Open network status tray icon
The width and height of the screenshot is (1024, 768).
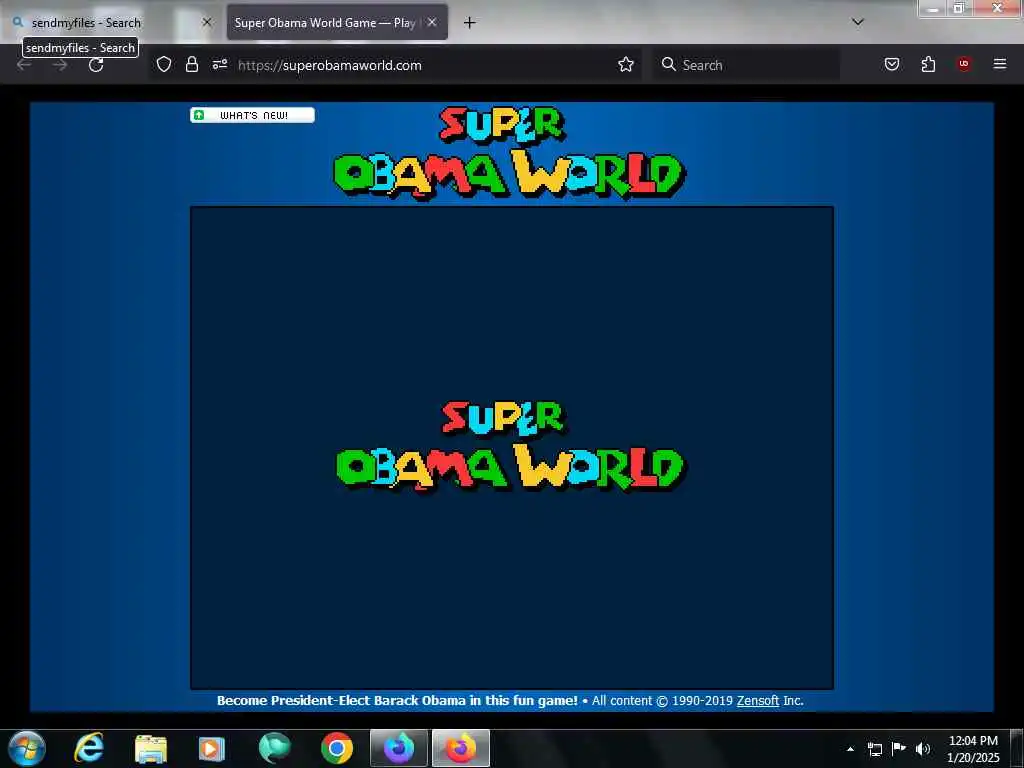coord(874,749)
